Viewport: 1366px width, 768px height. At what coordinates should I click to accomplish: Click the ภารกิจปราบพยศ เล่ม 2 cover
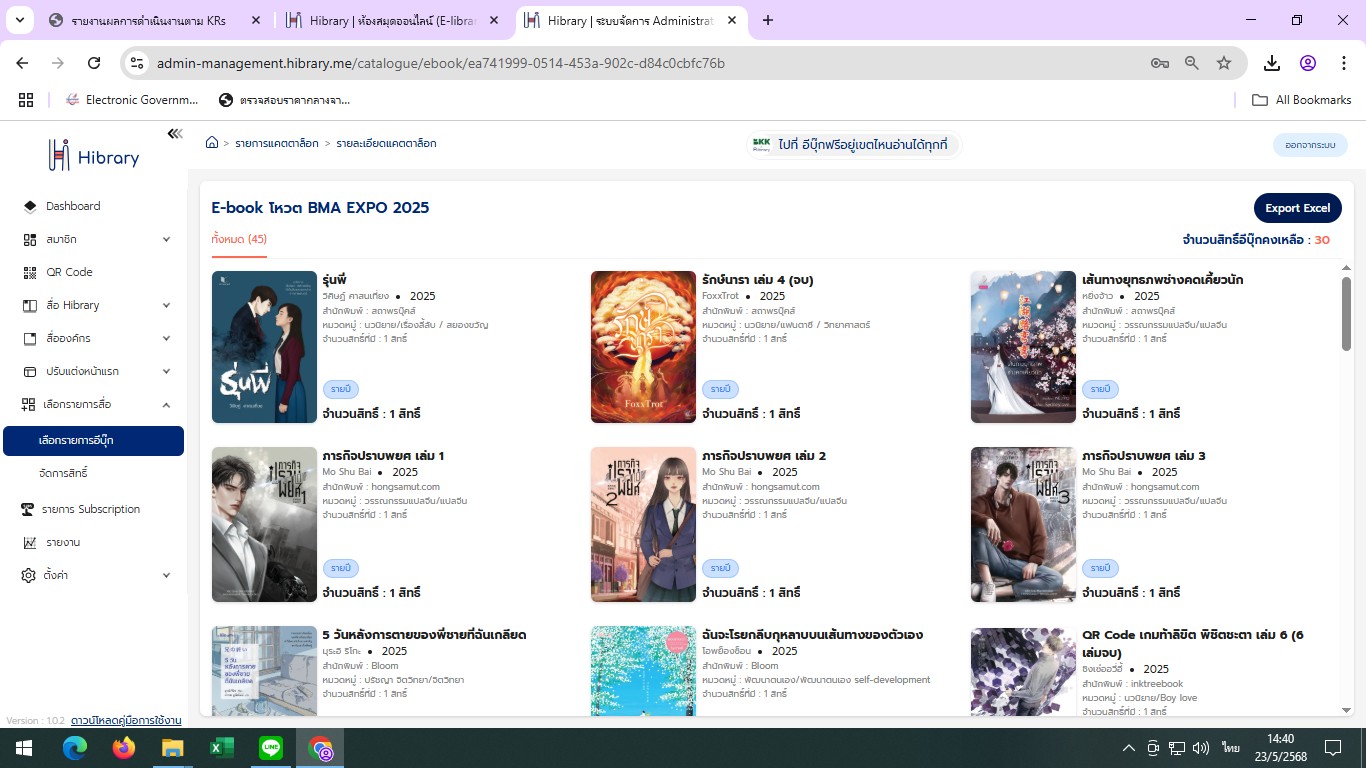pyautogui.click(x=643, y=524)
